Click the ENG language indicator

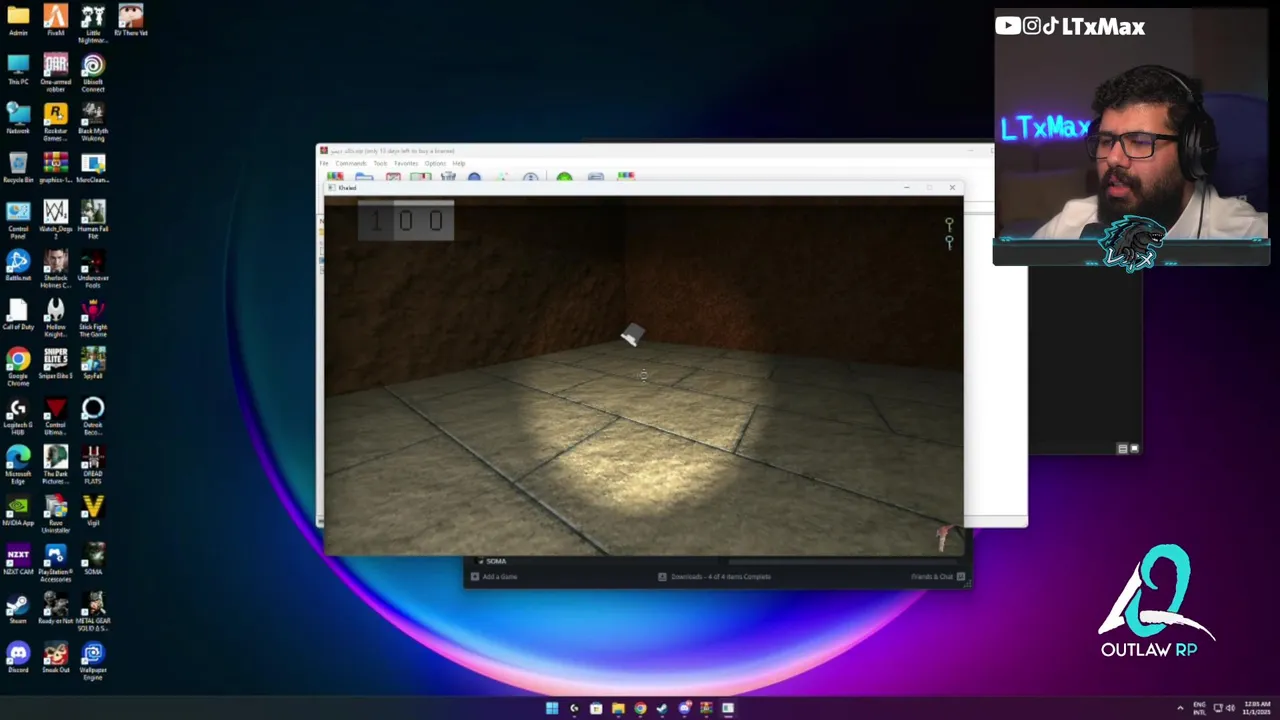[1201, 708]
